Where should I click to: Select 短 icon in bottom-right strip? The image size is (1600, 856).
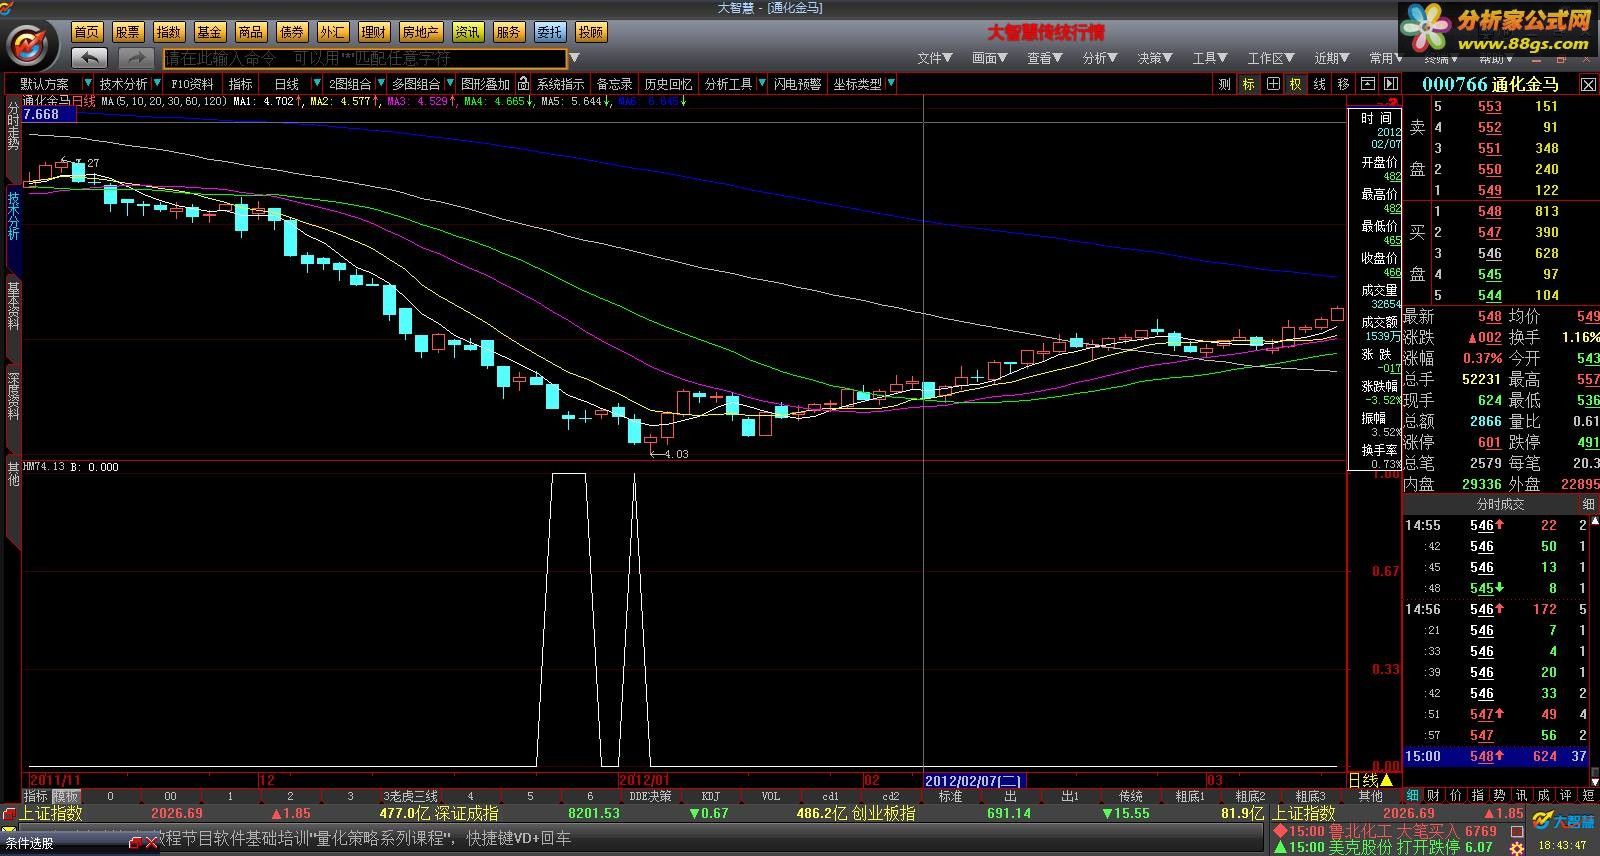tap(1588, 796)
